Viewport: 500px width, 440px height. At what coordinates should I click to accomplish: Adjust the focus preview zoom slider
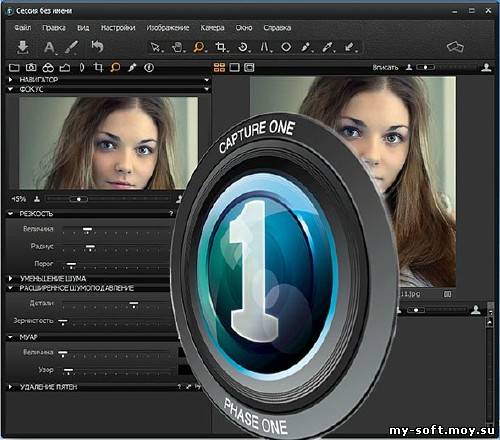[x=79, y=199]
